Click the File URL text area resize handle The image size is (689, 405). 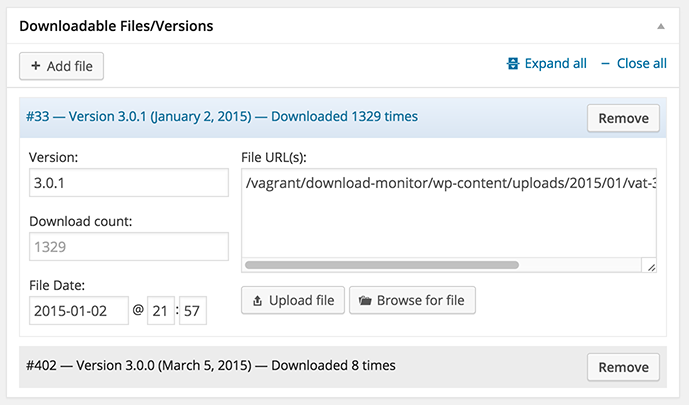click(x=651, y=267)
